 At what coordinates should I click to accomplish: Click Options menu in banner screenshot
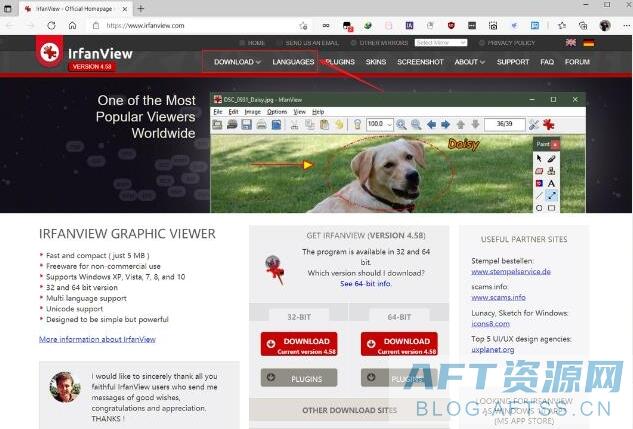point(277,112)
